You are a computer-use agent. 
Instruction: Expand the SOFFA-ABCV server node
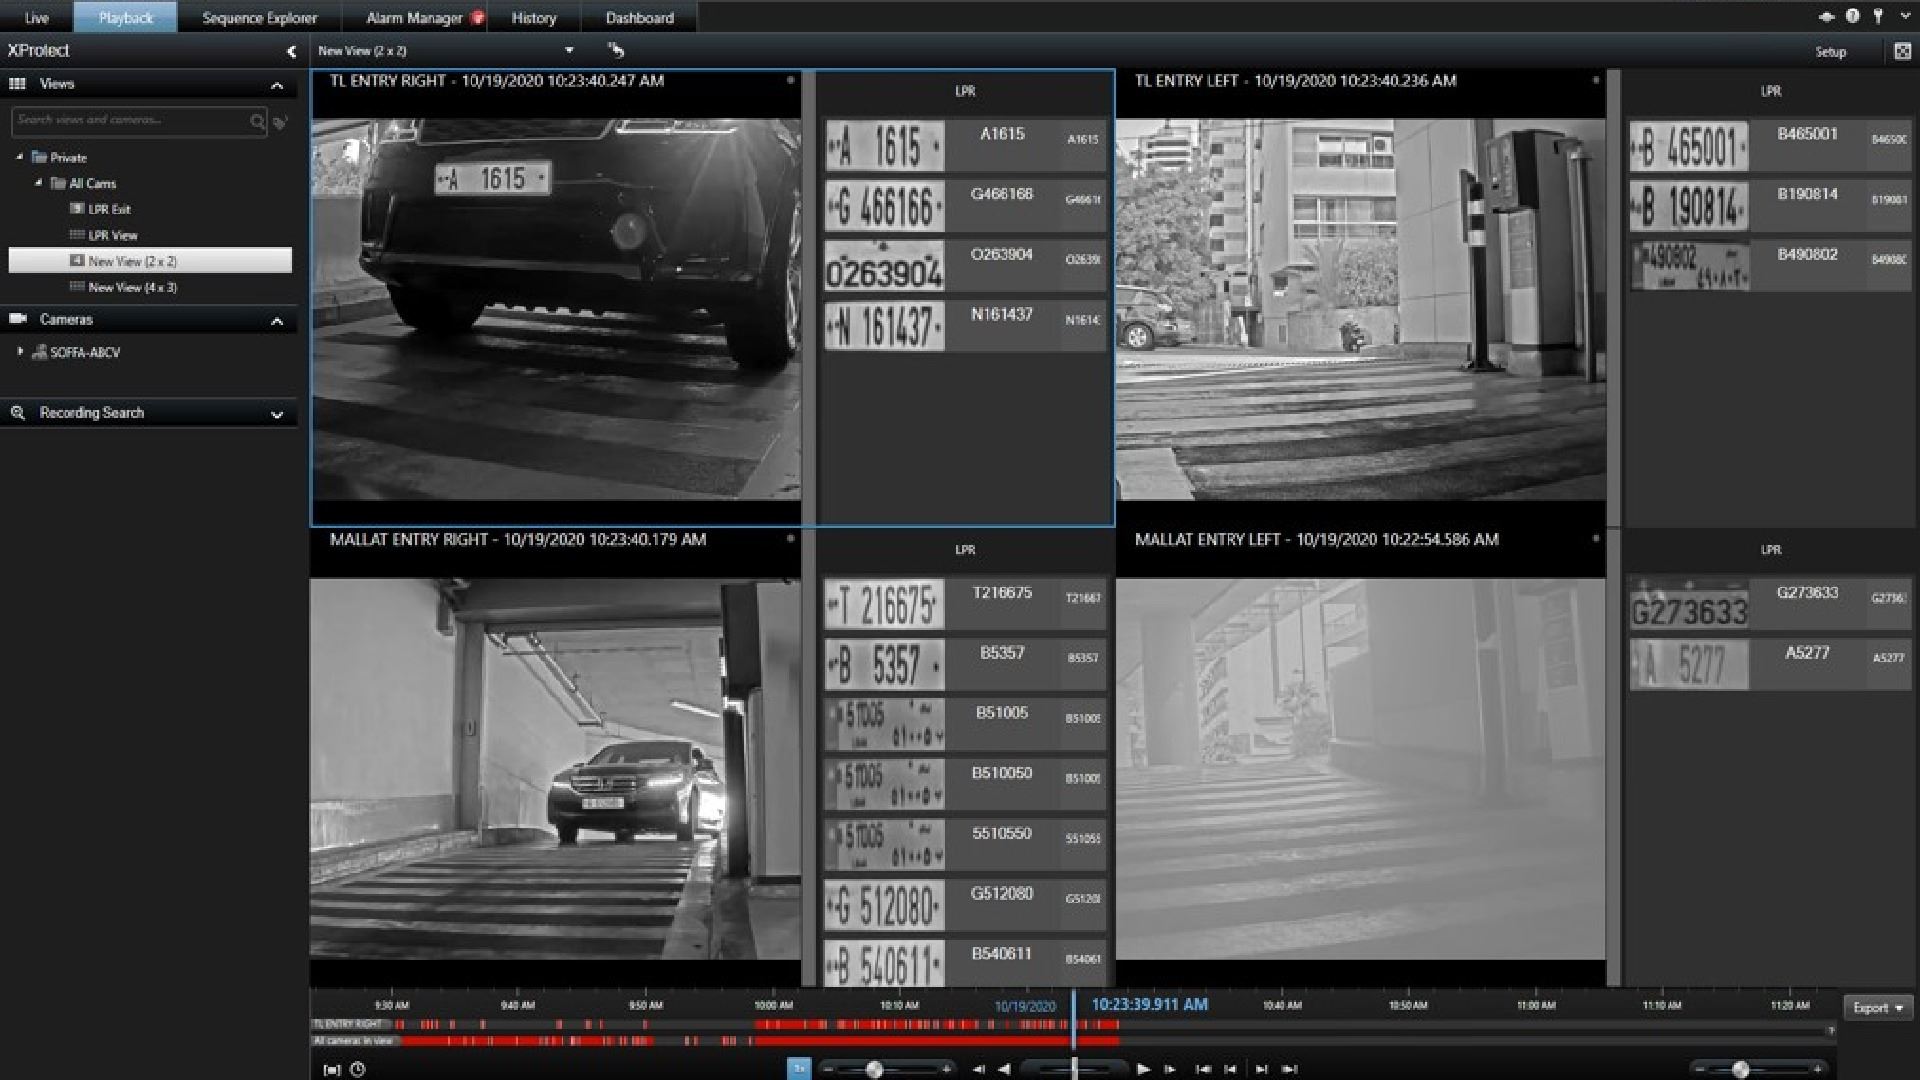(20, 352)
